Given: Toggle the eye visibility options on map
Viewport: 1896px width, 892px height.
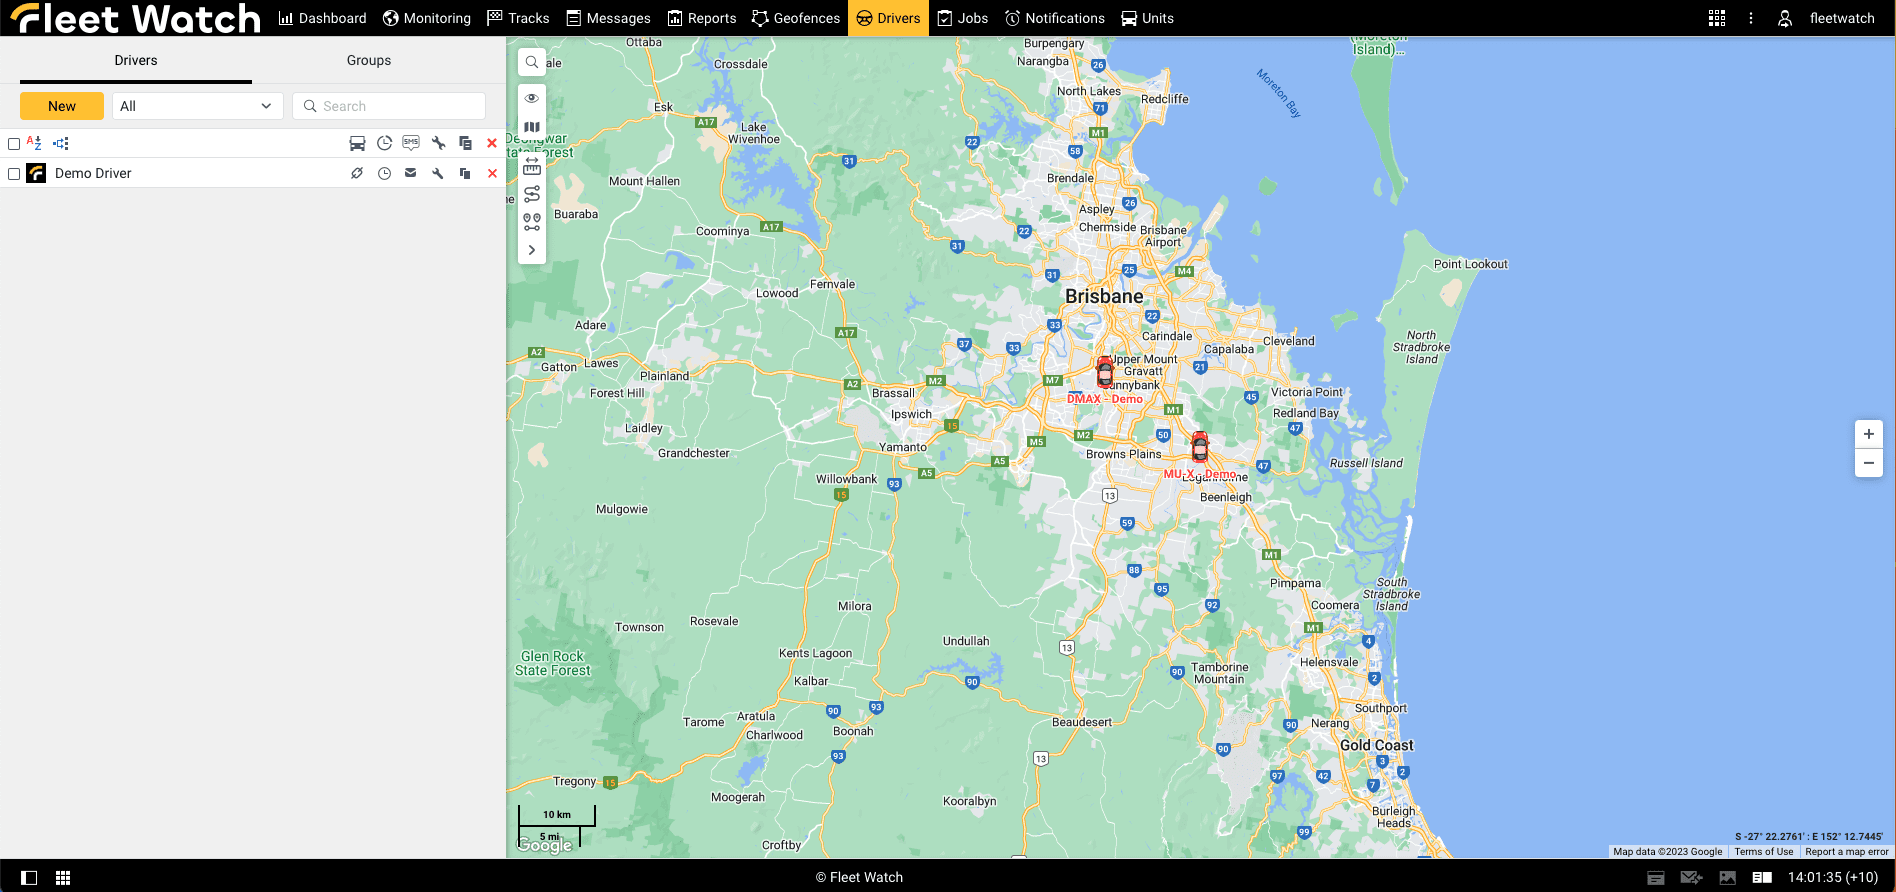Looking at the screenshot, I should pos(532,98).
